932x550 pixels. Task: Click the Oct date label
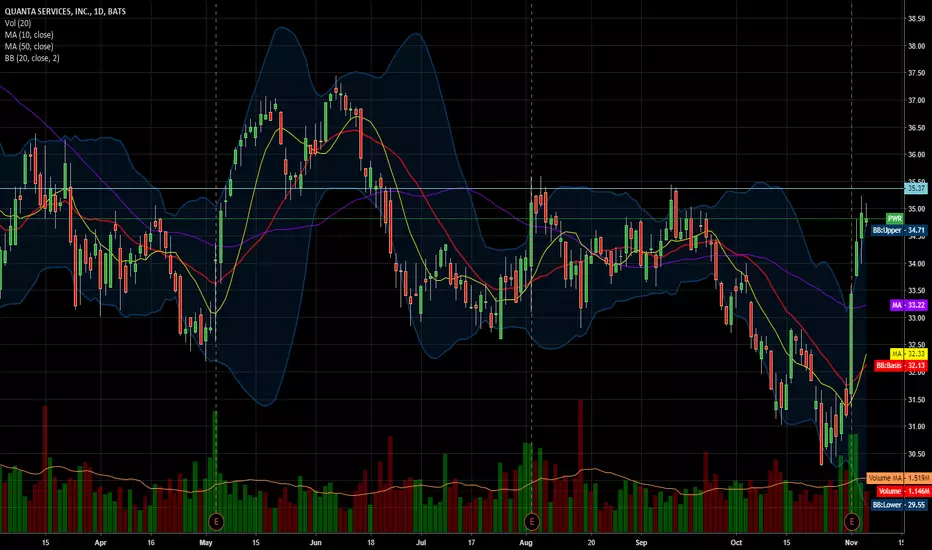point(736,542)
